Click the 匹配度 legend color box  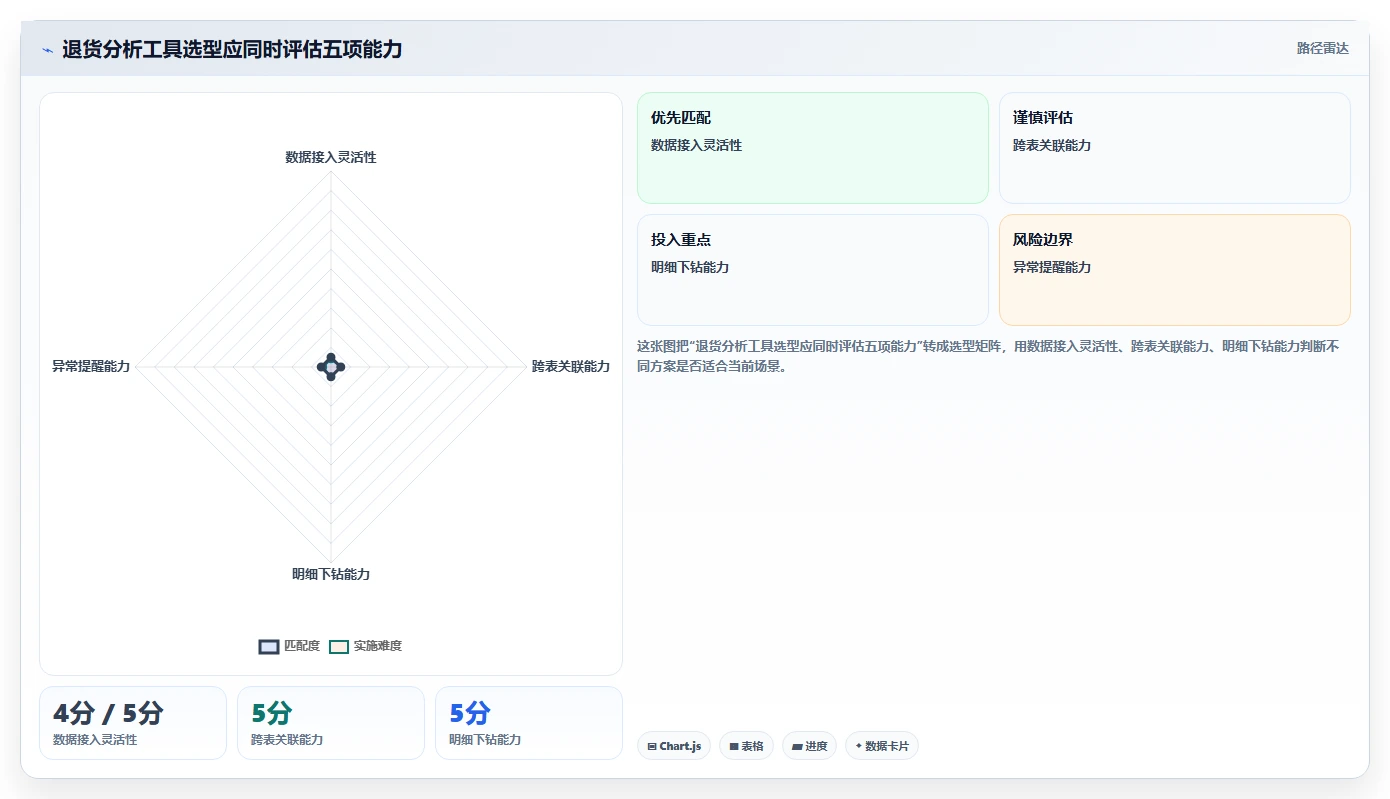click(269, 646)
